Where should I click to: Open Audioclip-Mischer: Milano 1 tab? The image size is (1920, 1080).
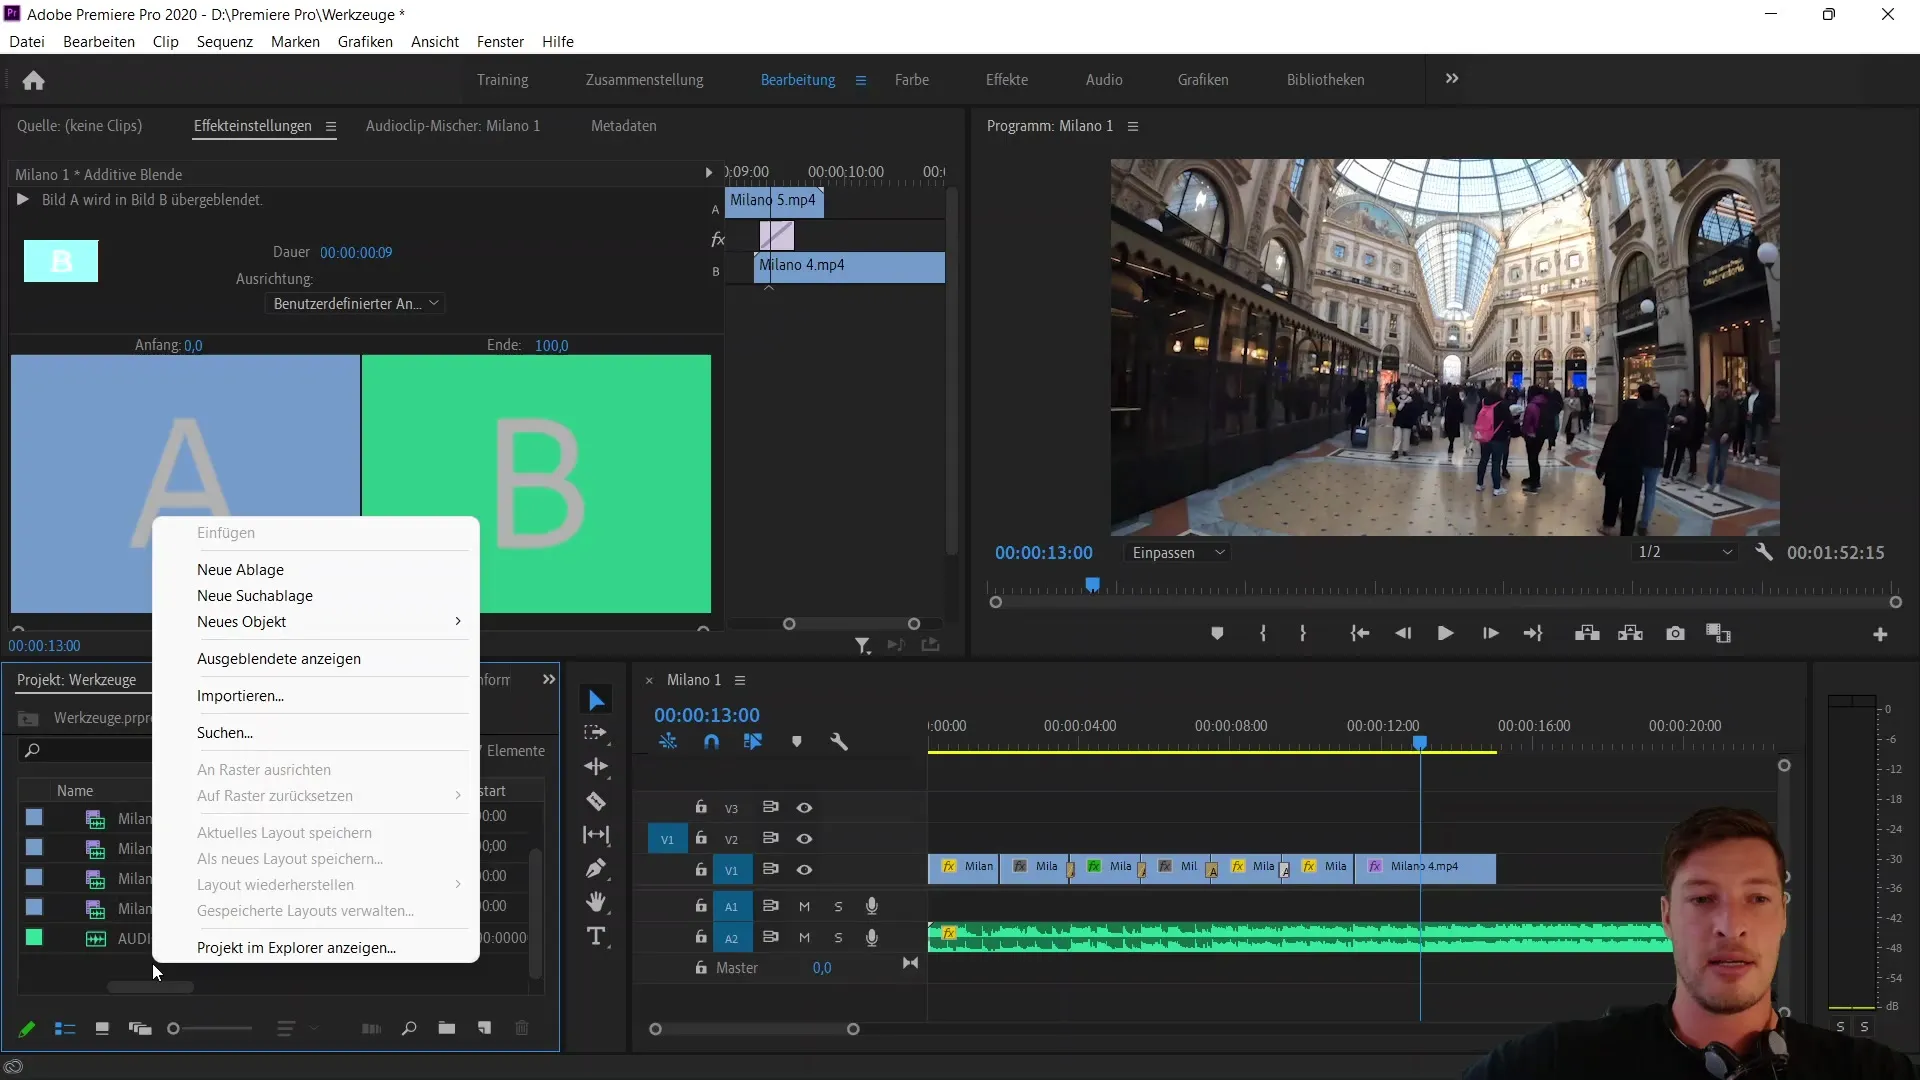tap(453, 126)
